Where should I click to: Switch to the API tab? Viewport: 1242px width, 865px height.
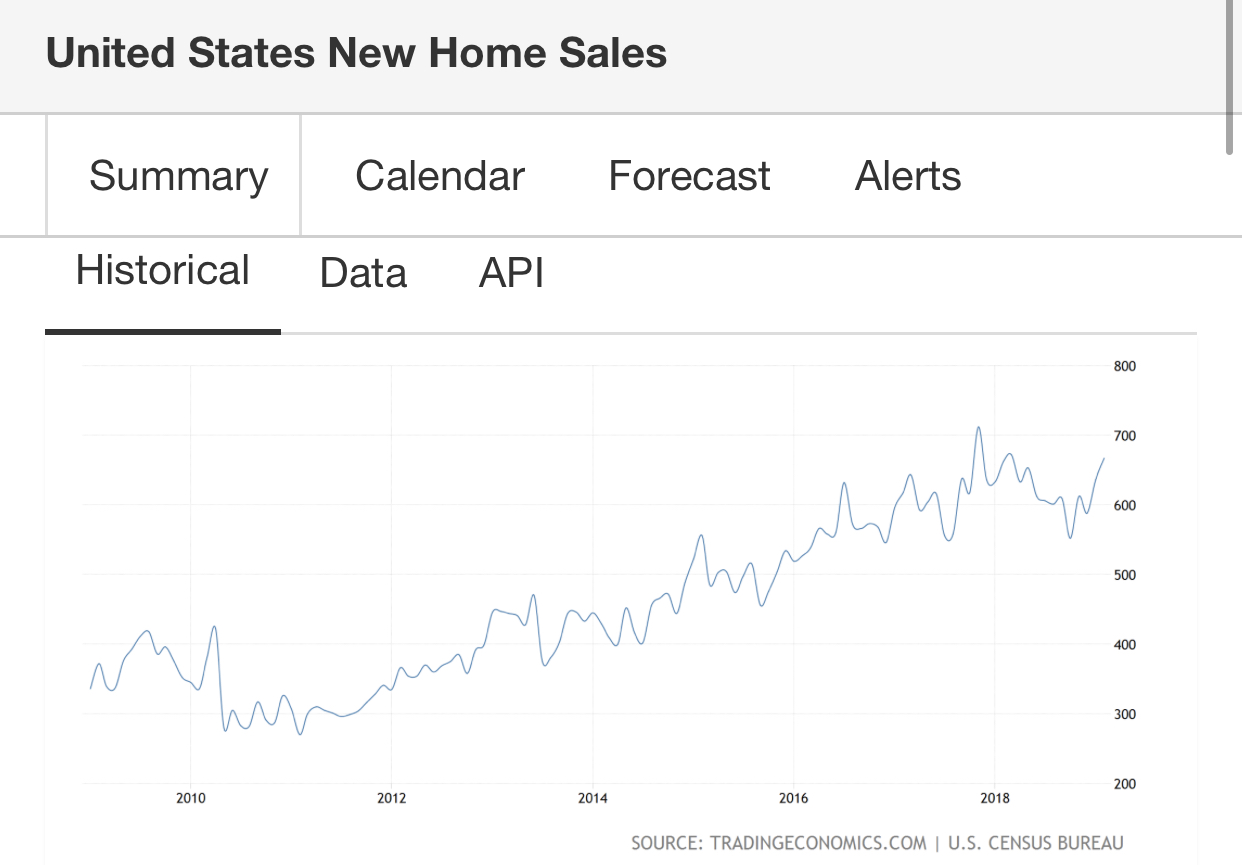point(511,273)
